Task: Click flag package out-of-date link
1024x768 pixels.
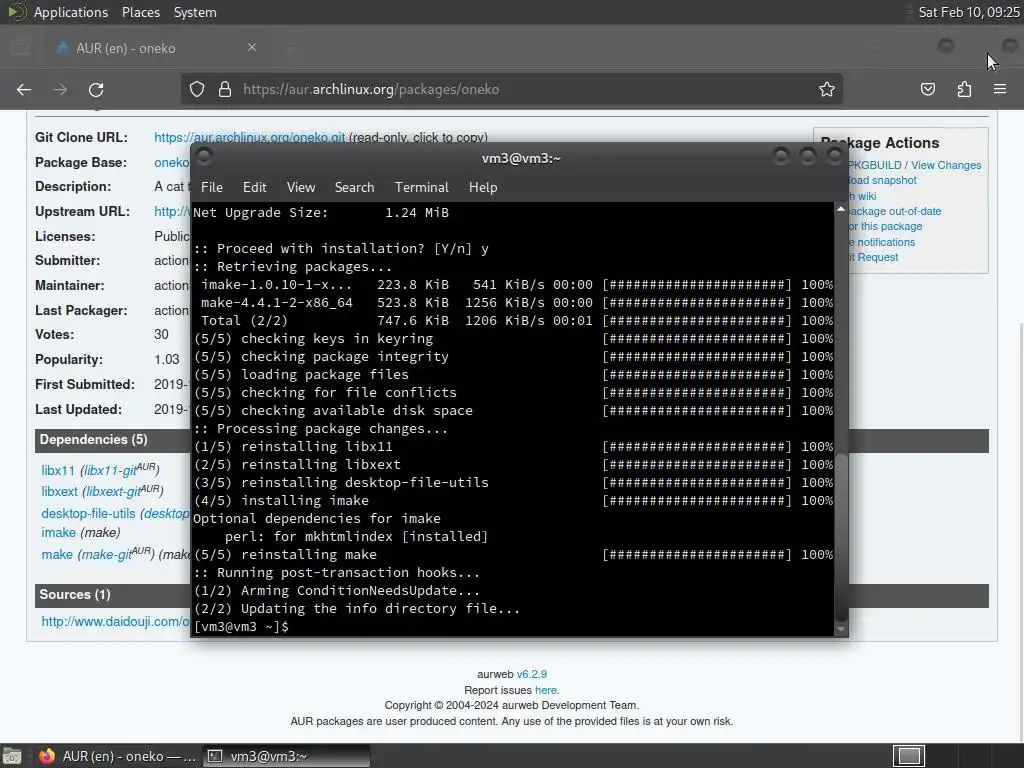Action: coord(895,211)
